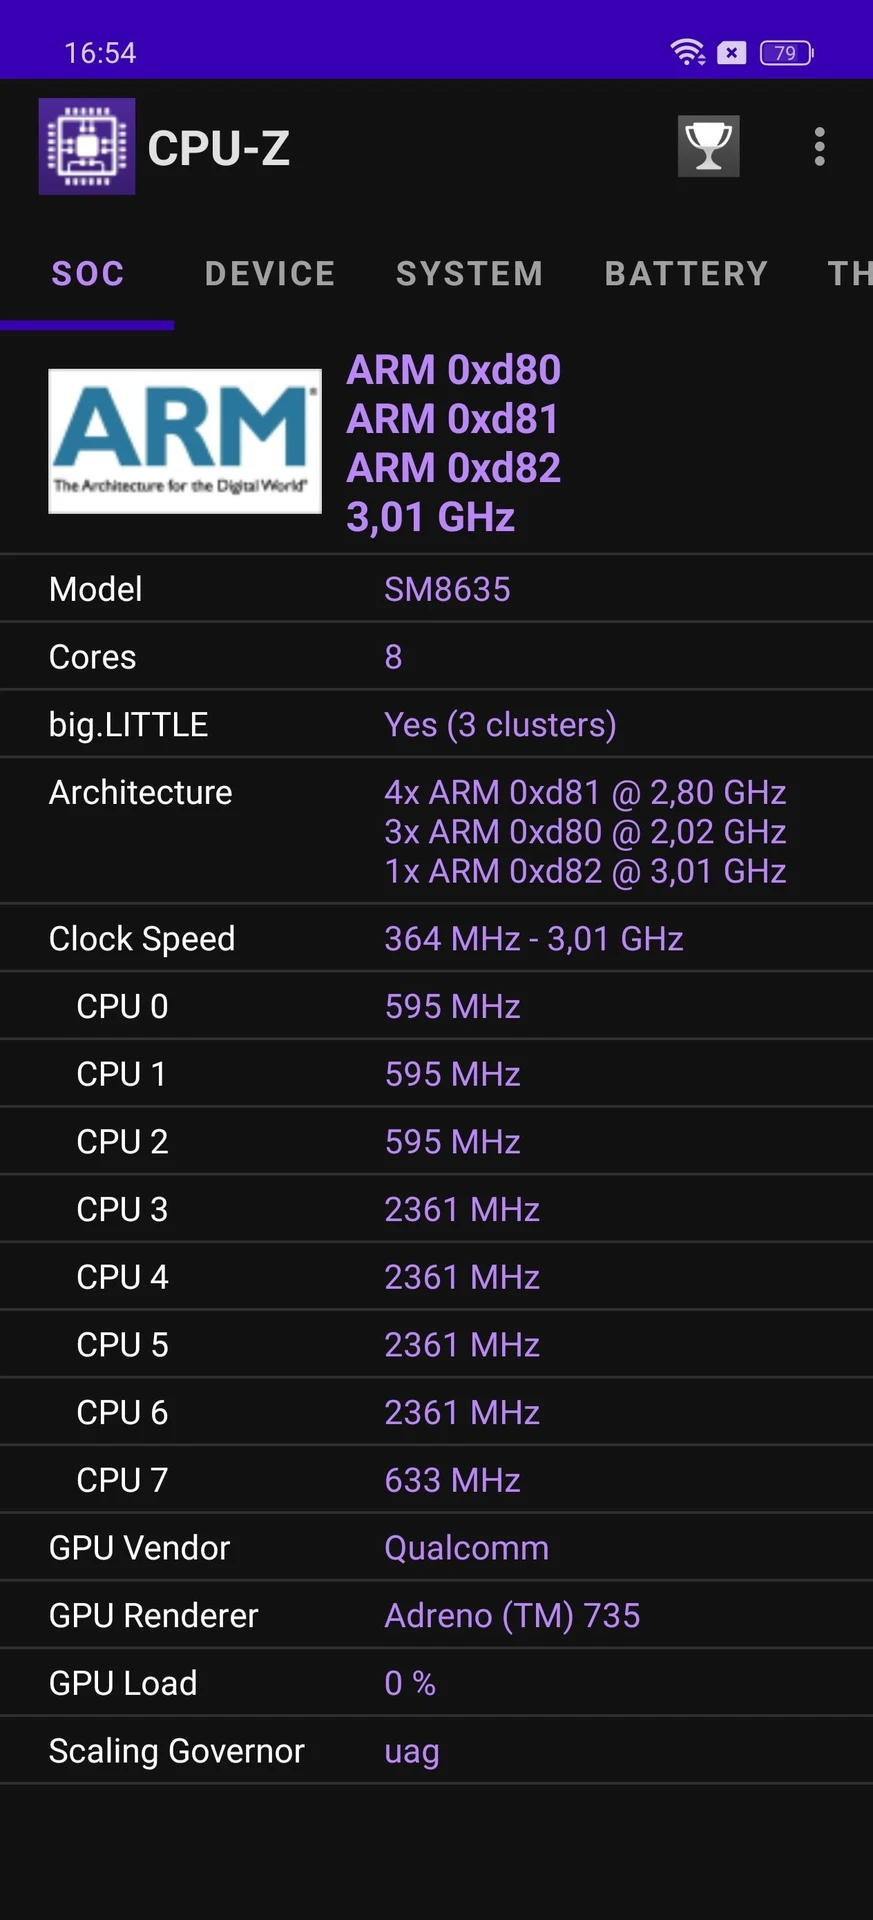The image size is (873, 1920).
Task: Tap the Wi-Fi status bar icon
Action: [x=687, y=52]
